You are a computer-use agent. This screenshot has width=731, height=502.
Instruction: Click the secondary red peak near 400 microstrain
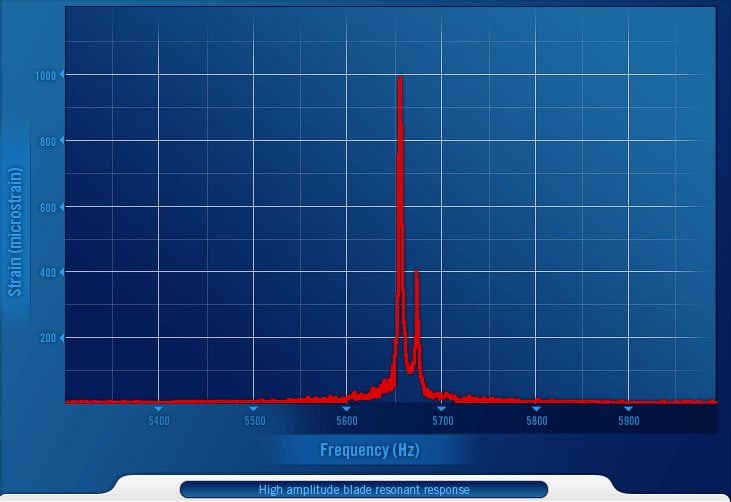[416, 272]
